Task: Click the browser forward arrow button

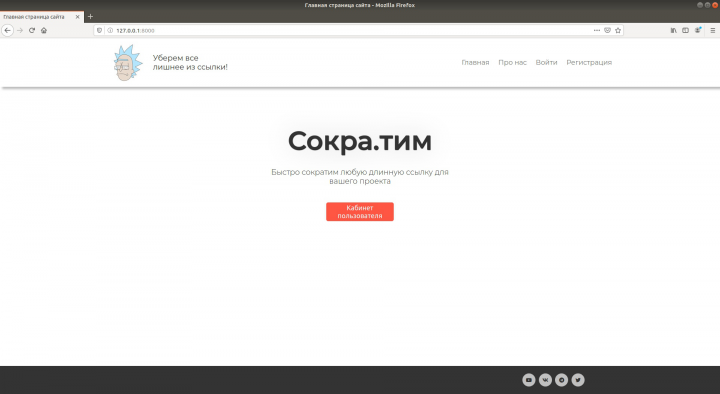Action: 20,30
